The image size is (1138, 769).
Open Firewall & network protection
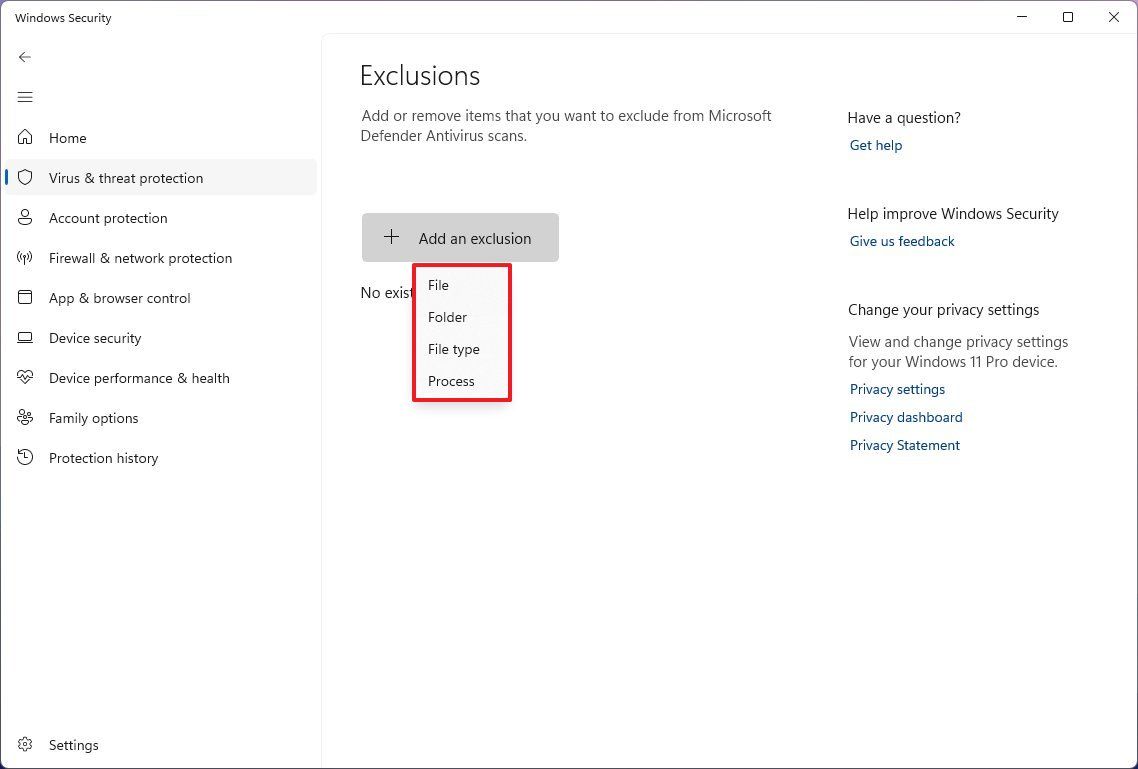pyautogui.click(x=140, y=258)
